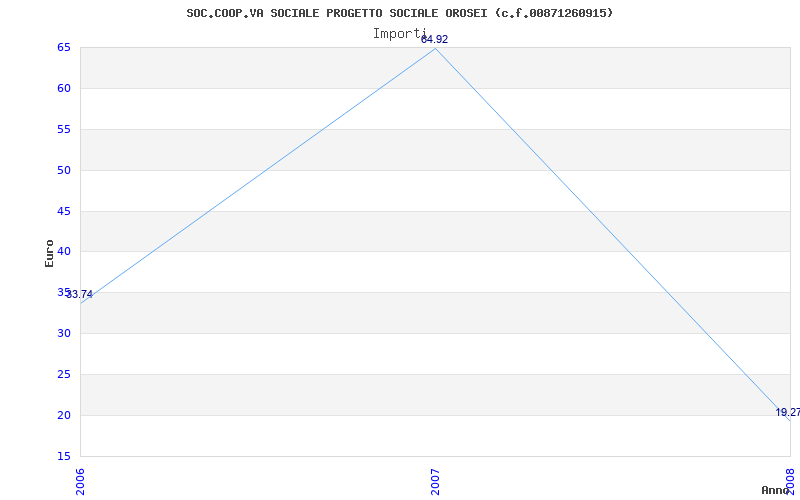Click the Euro y-axis title
Viewport: 800px width, 500px height.
tap(49, 253)
